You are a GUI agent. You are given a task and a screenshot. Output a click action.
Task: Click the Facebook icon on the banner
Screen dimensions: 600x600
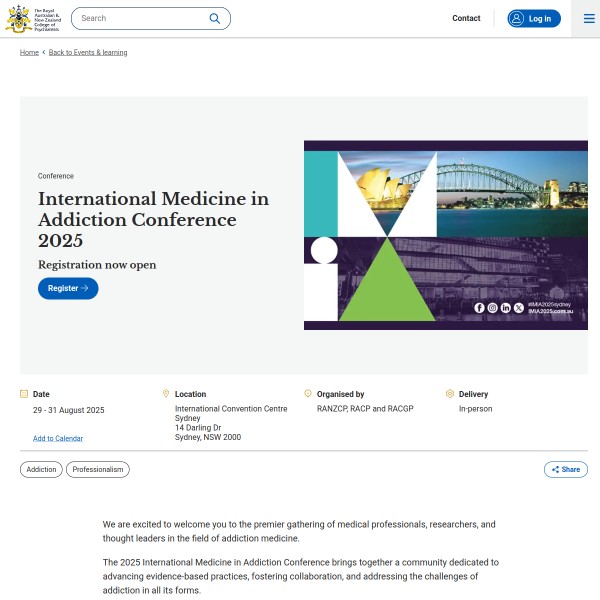[x=479, y=308]
